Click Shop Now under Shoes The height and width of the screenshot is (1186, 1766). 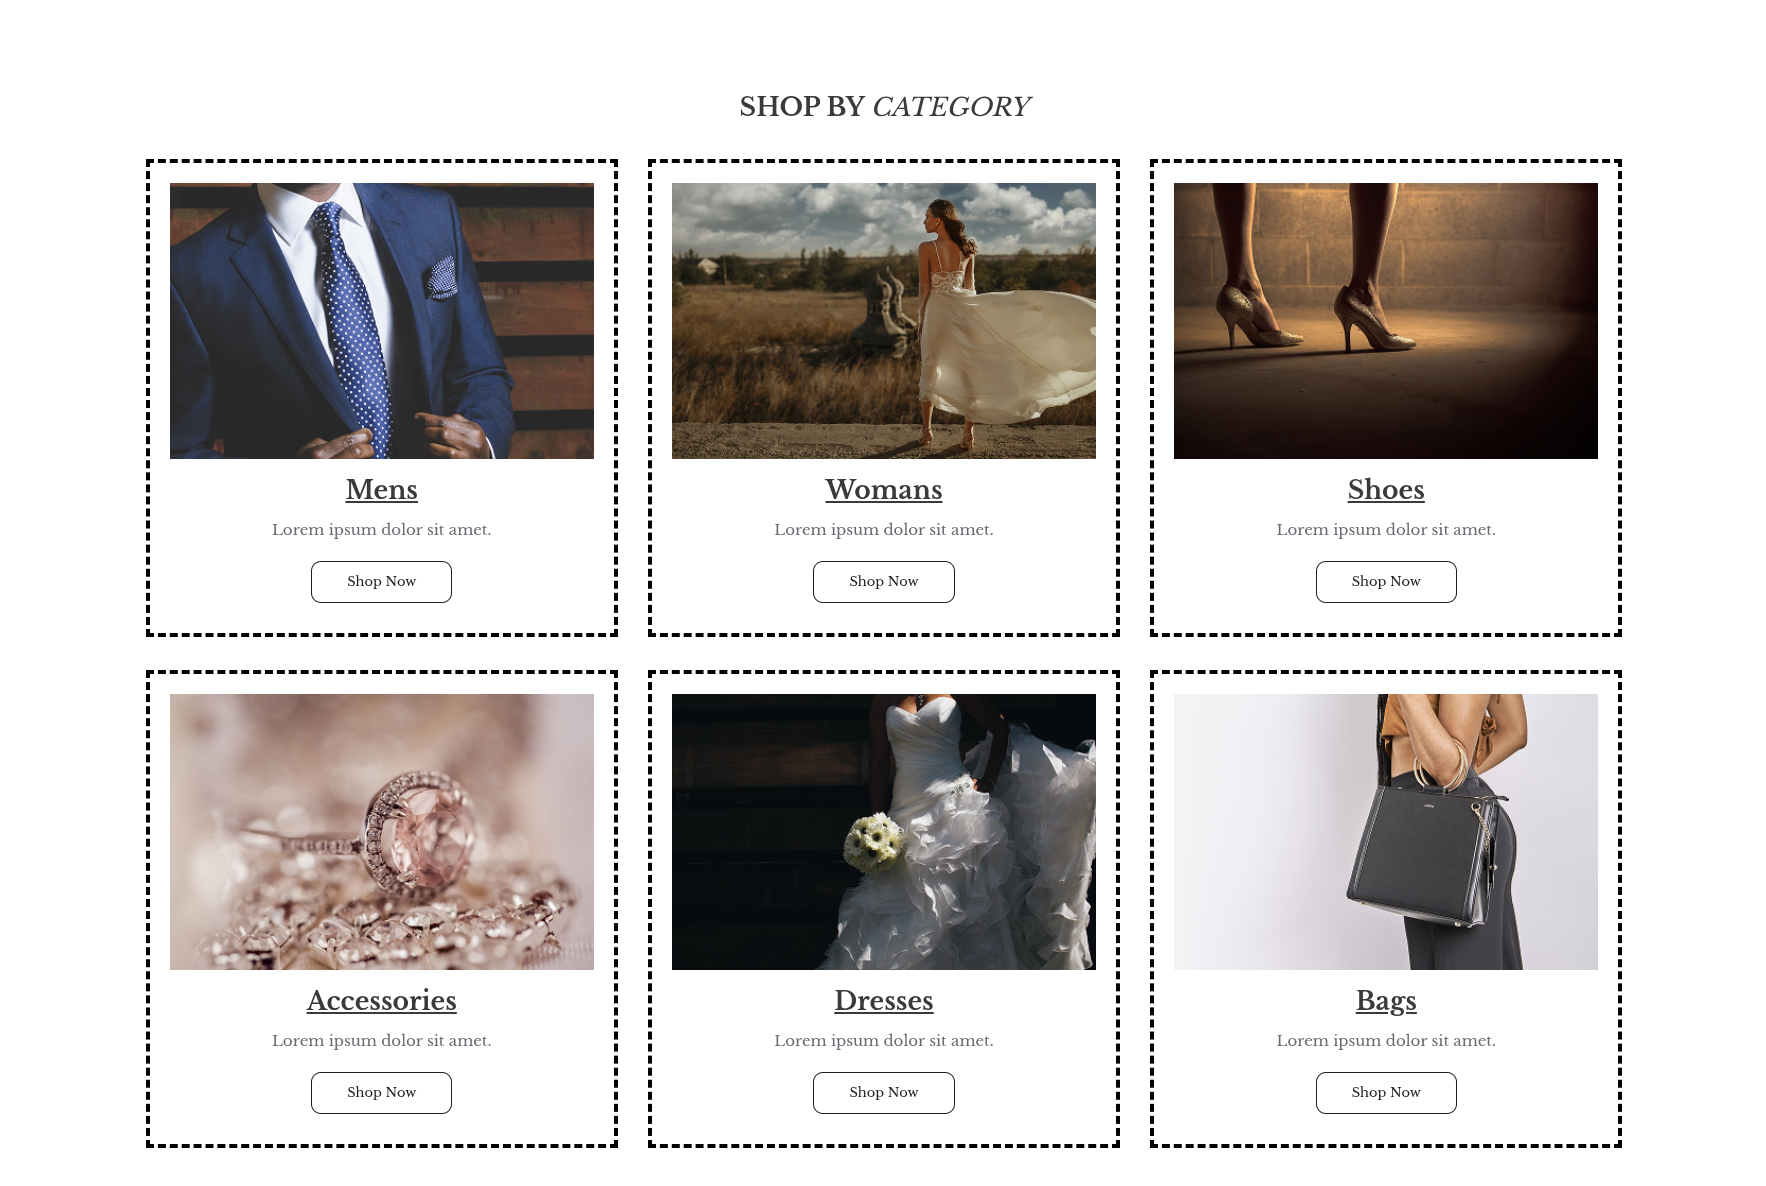point(1385,582)
